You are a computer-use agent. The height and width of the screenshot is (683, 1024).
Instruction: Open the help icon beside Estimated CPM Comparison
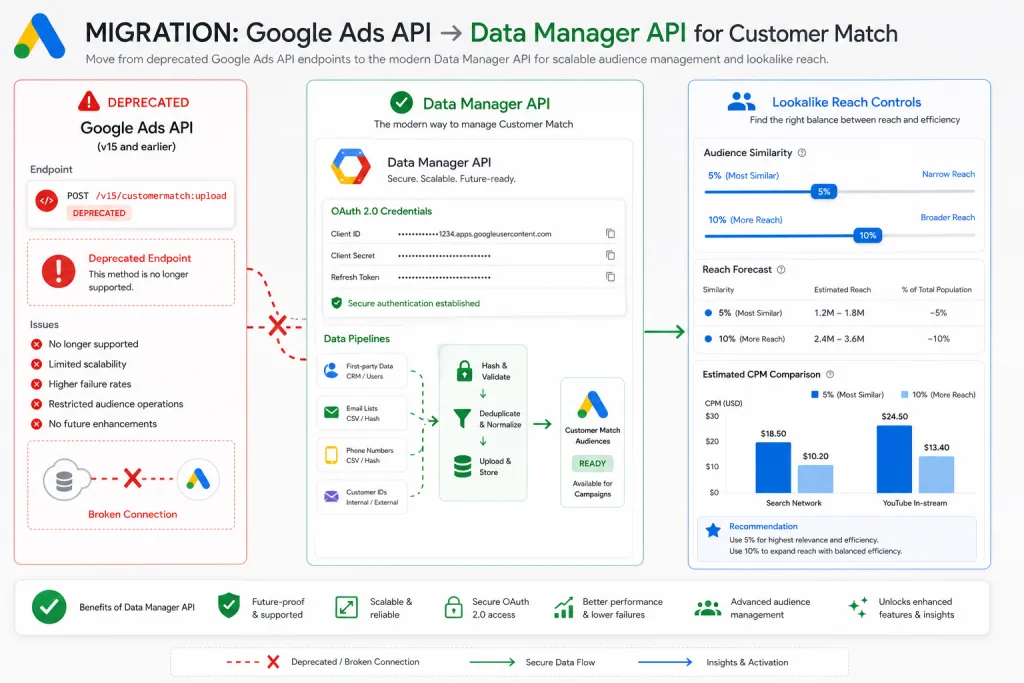830,374
